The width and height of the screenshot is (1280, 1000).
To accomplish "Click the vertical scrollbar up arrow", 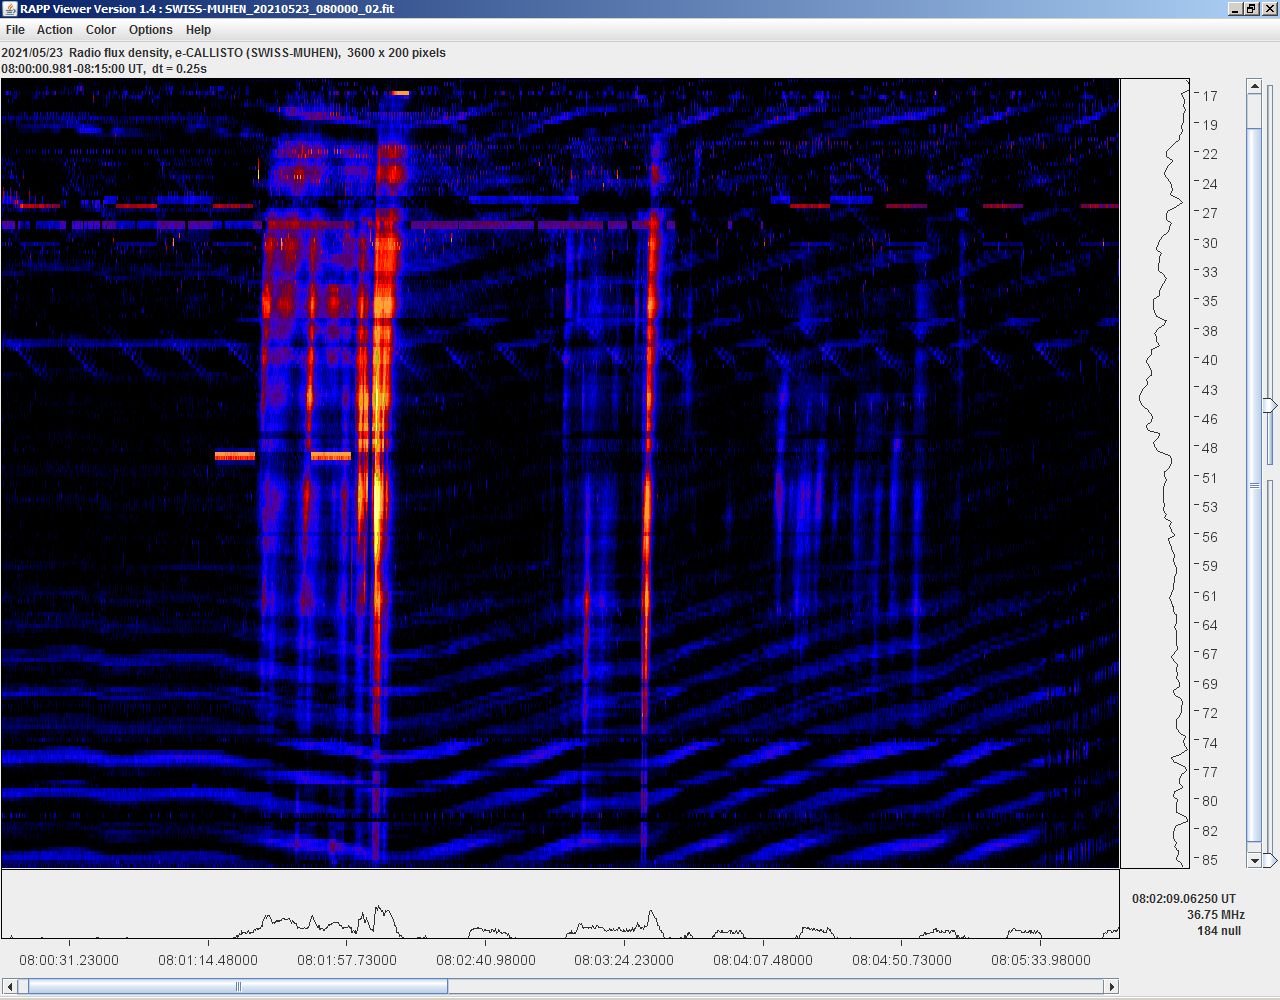I will coord(1254,87).
